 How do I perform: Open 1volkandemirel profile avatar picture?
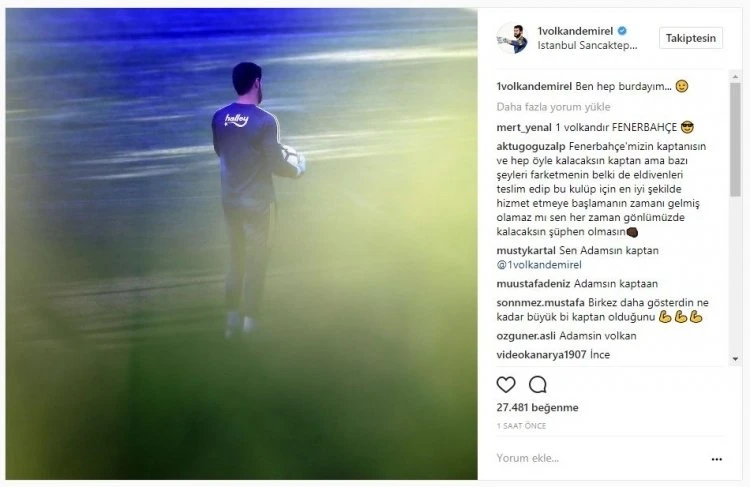[512, 38]
